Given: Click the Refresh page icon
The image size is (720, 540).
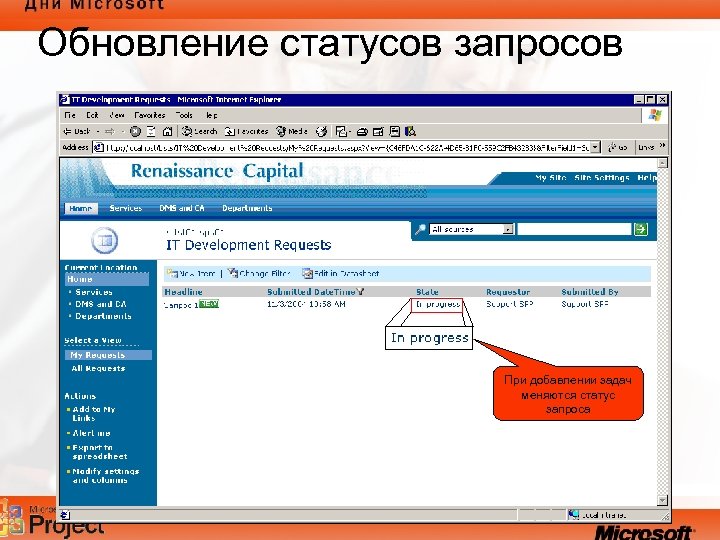Looking at the screenshot, I should [x=151, y=131].
